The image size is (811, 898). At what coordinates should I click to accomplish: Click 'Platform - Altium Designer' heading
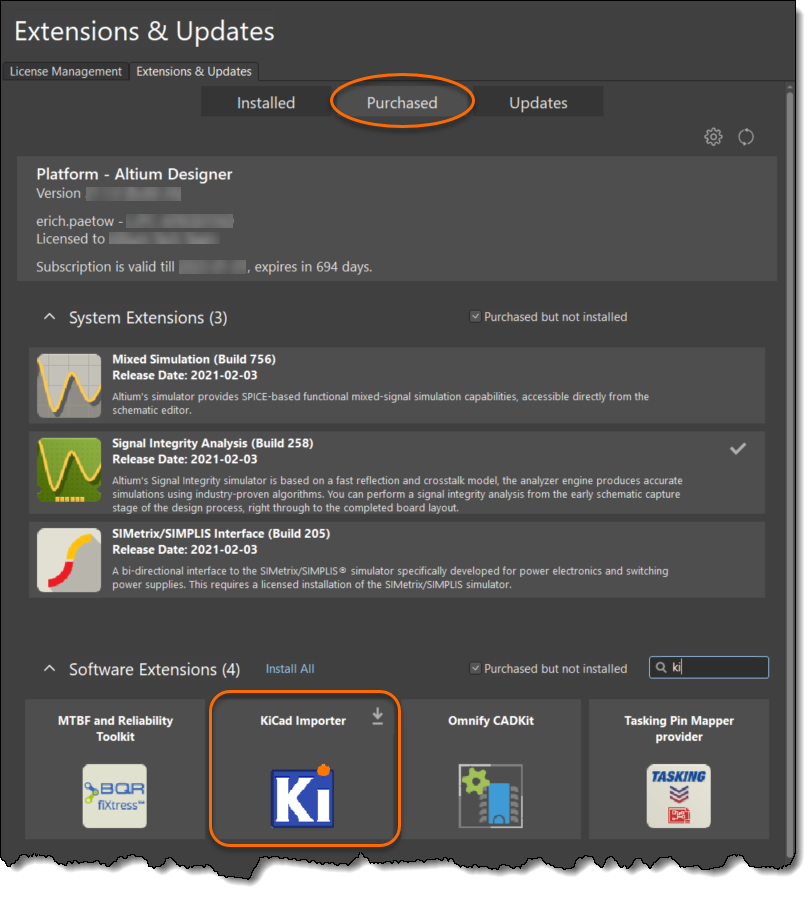[x=134, y=174]
